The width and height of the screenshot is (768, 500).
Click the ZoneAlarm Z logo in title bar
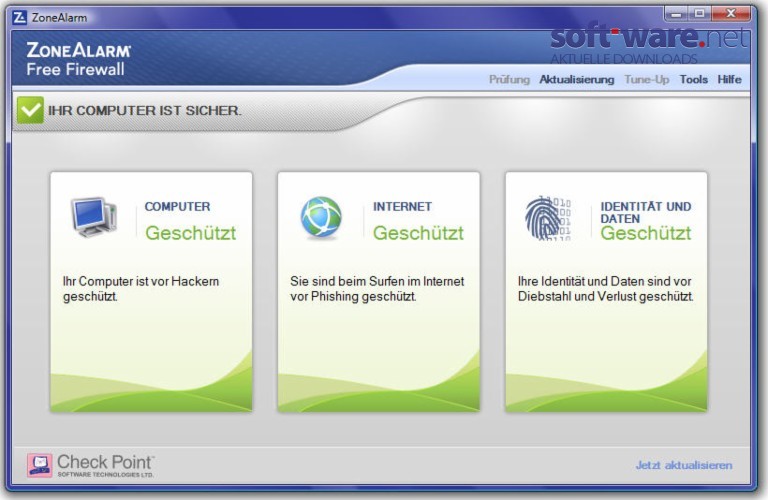coord(19,18)
